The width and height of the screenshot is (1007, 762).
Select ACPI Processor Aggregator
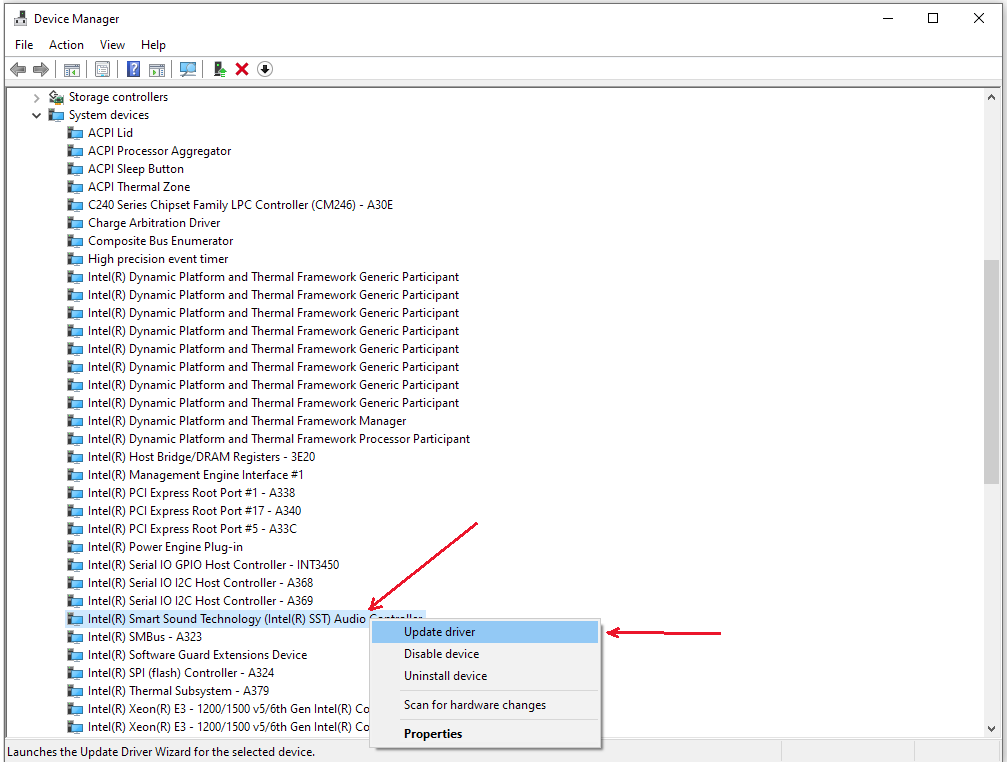tap(159, 151)
